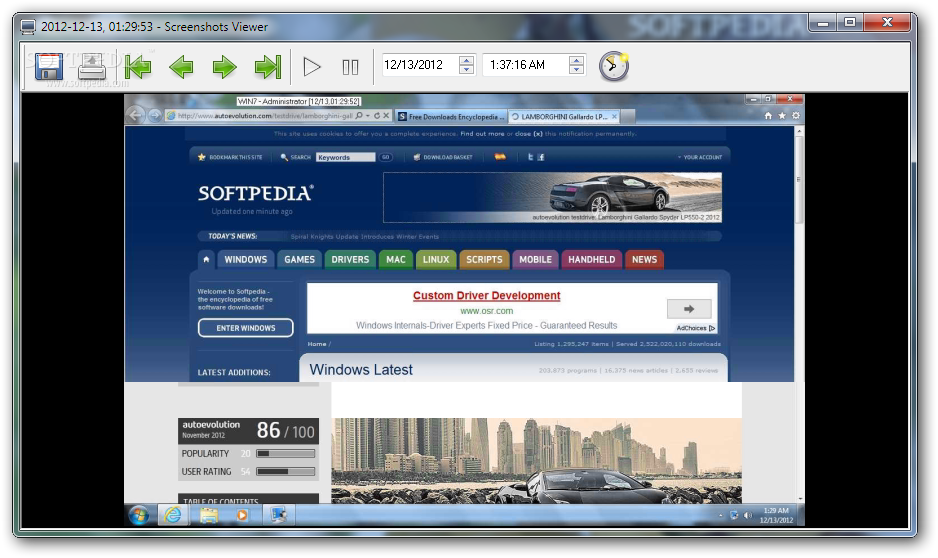
Task: Open the GAMES category tab
Action: (299, 260)
